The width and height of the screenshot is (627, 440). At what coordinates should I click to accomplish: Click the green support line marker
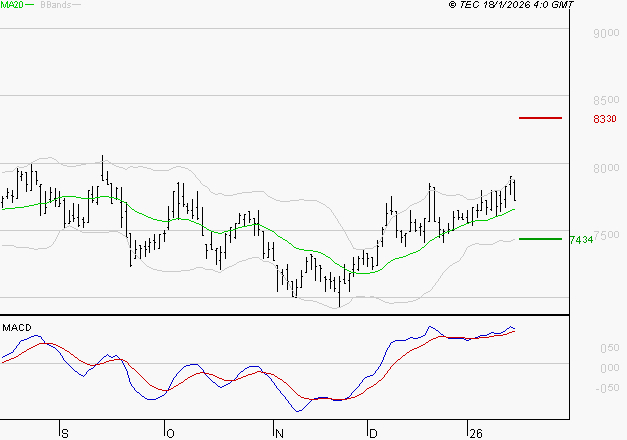click(x=540, y=239)
